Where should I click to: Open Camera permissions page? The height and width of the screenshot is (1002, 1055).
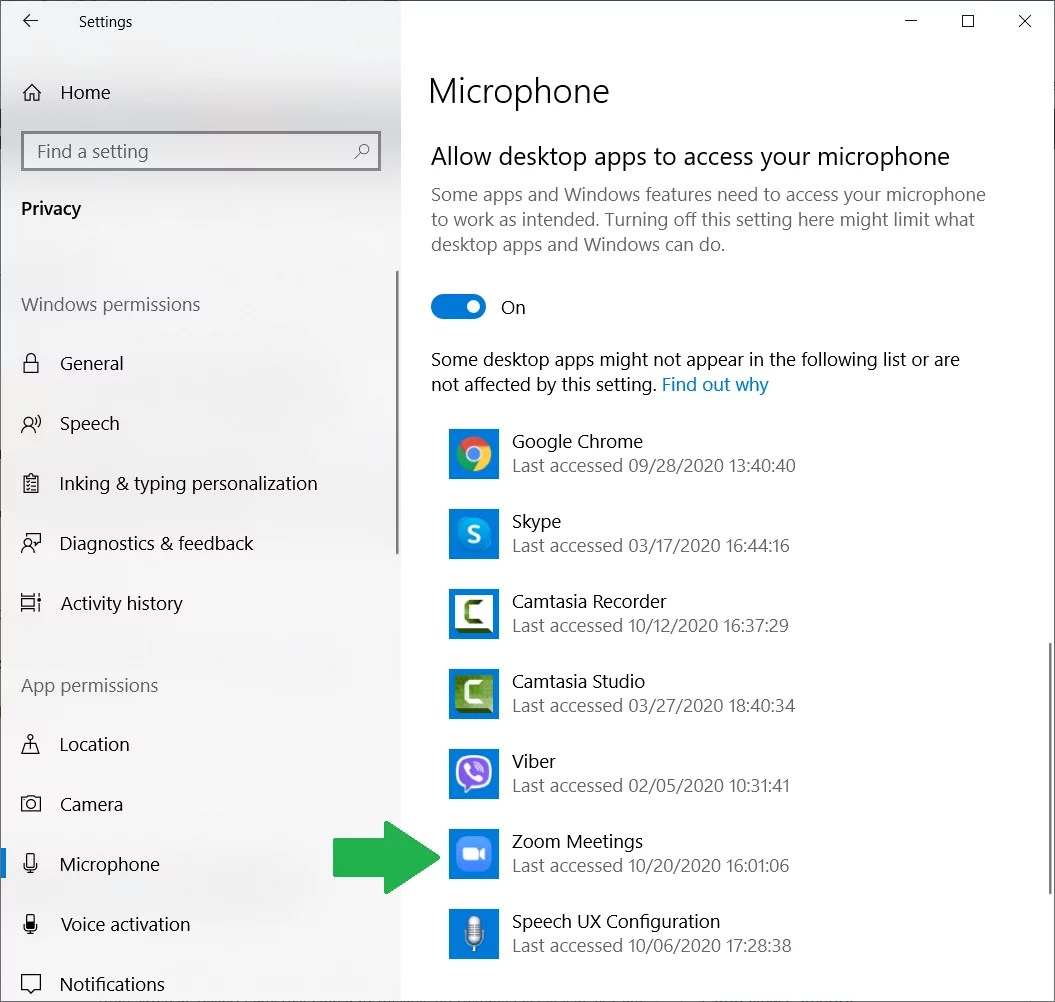pos(91,805)
